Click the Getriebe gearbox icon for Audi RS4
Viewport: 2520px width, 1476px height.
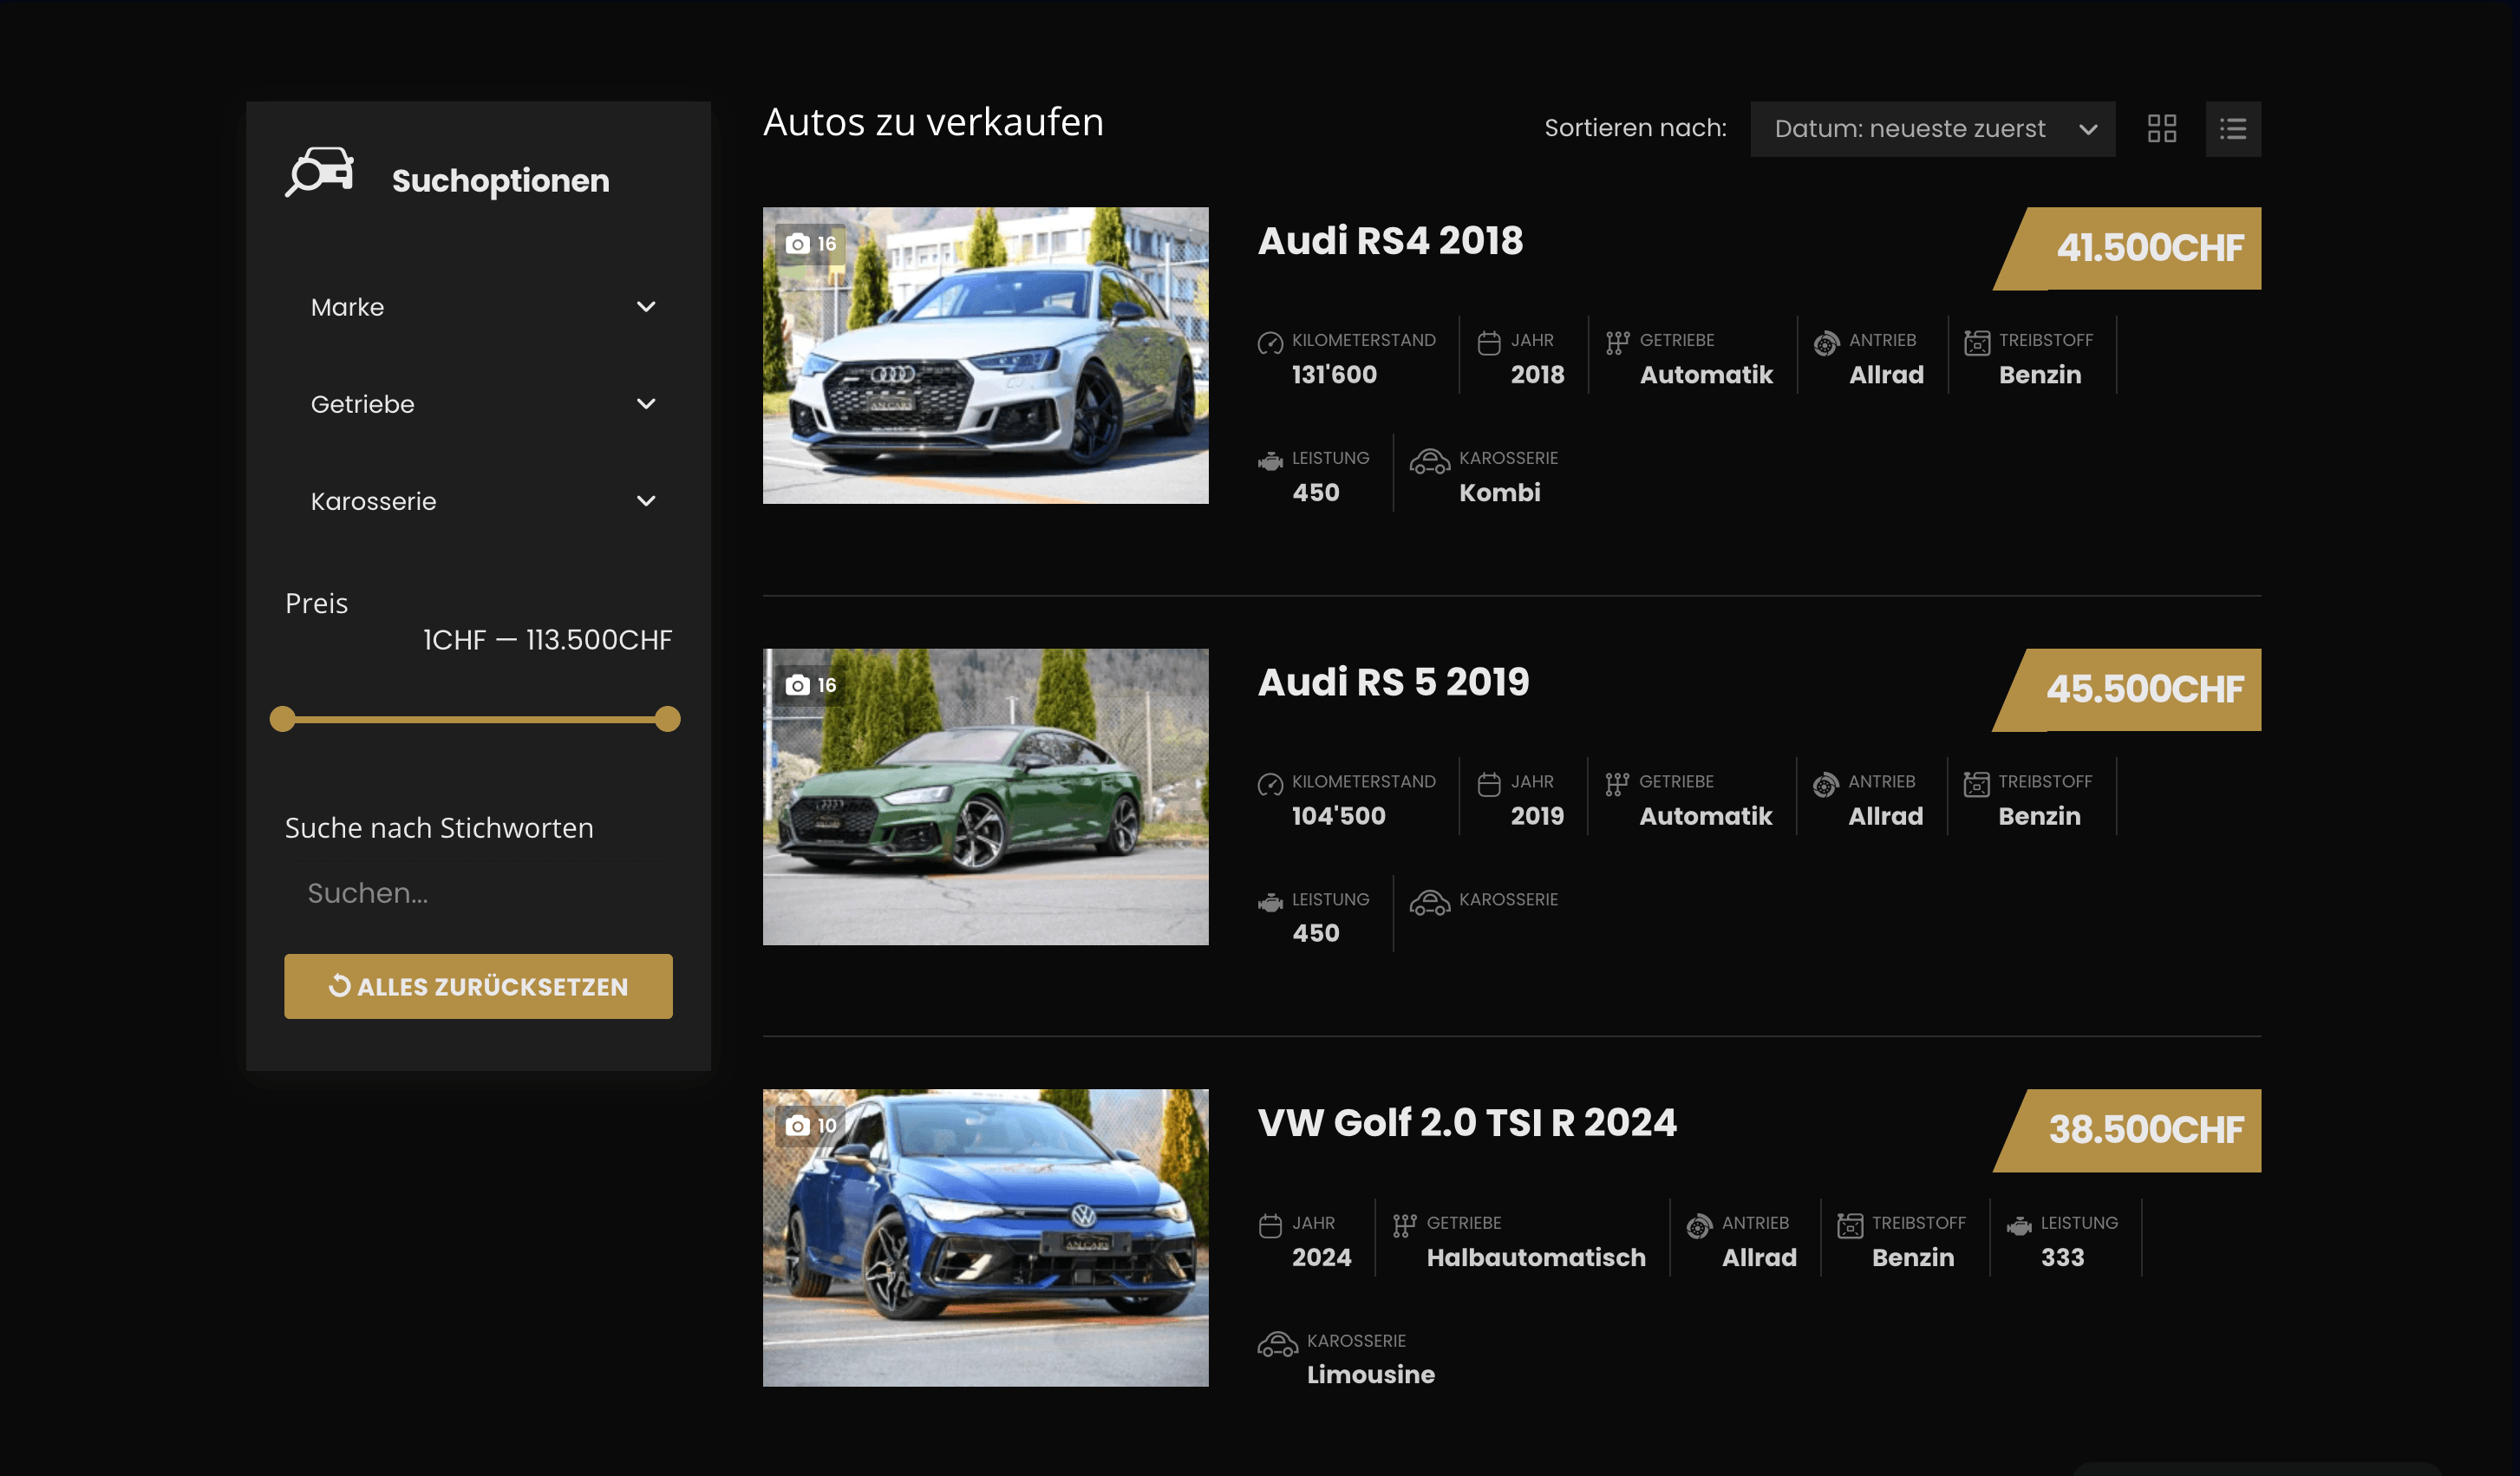pyautogui.click(x=1617, y=343)
